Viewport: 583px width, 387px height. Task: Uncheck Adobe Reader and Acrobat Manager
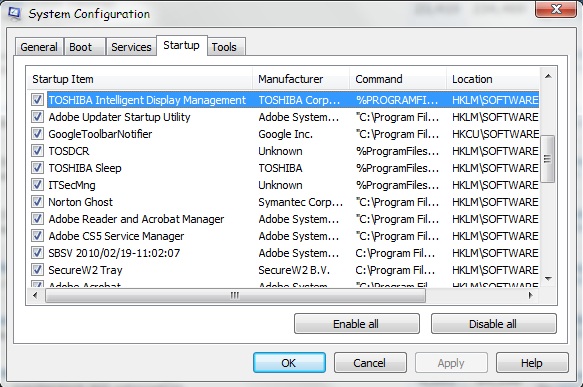[37, 219]
